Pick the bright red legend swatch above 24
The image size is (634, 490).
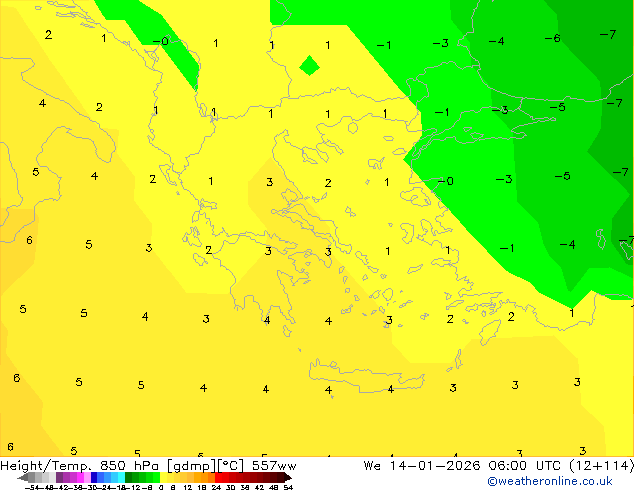218,478
